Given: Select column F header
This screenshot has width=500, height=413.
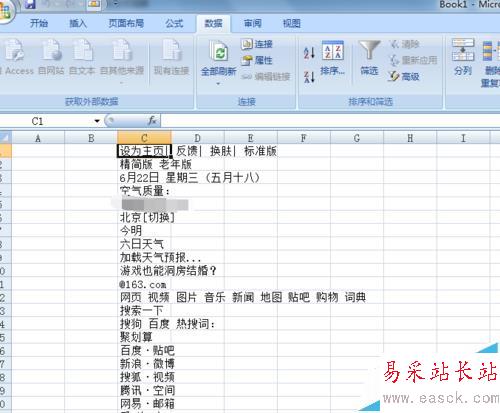Looking at the screenshot, I should pyautogui.click(x=304, y=138).
